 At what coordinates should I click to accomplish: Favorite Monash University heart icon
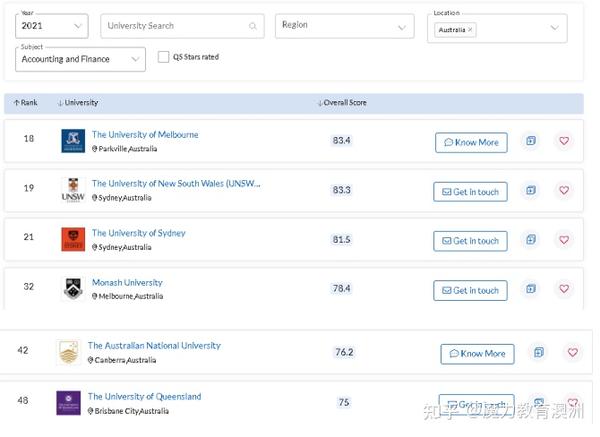[x=564, y=289]
